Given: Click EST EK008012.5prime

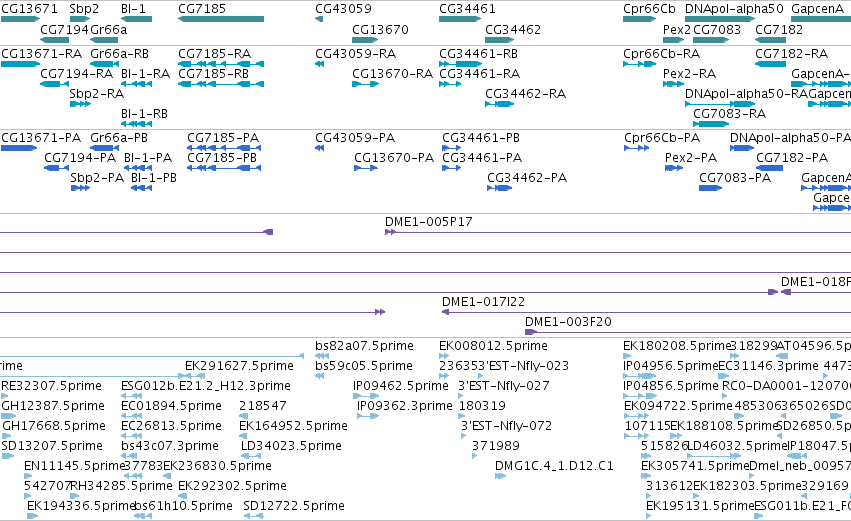Looking at the screenshot, I should point(493,346).
